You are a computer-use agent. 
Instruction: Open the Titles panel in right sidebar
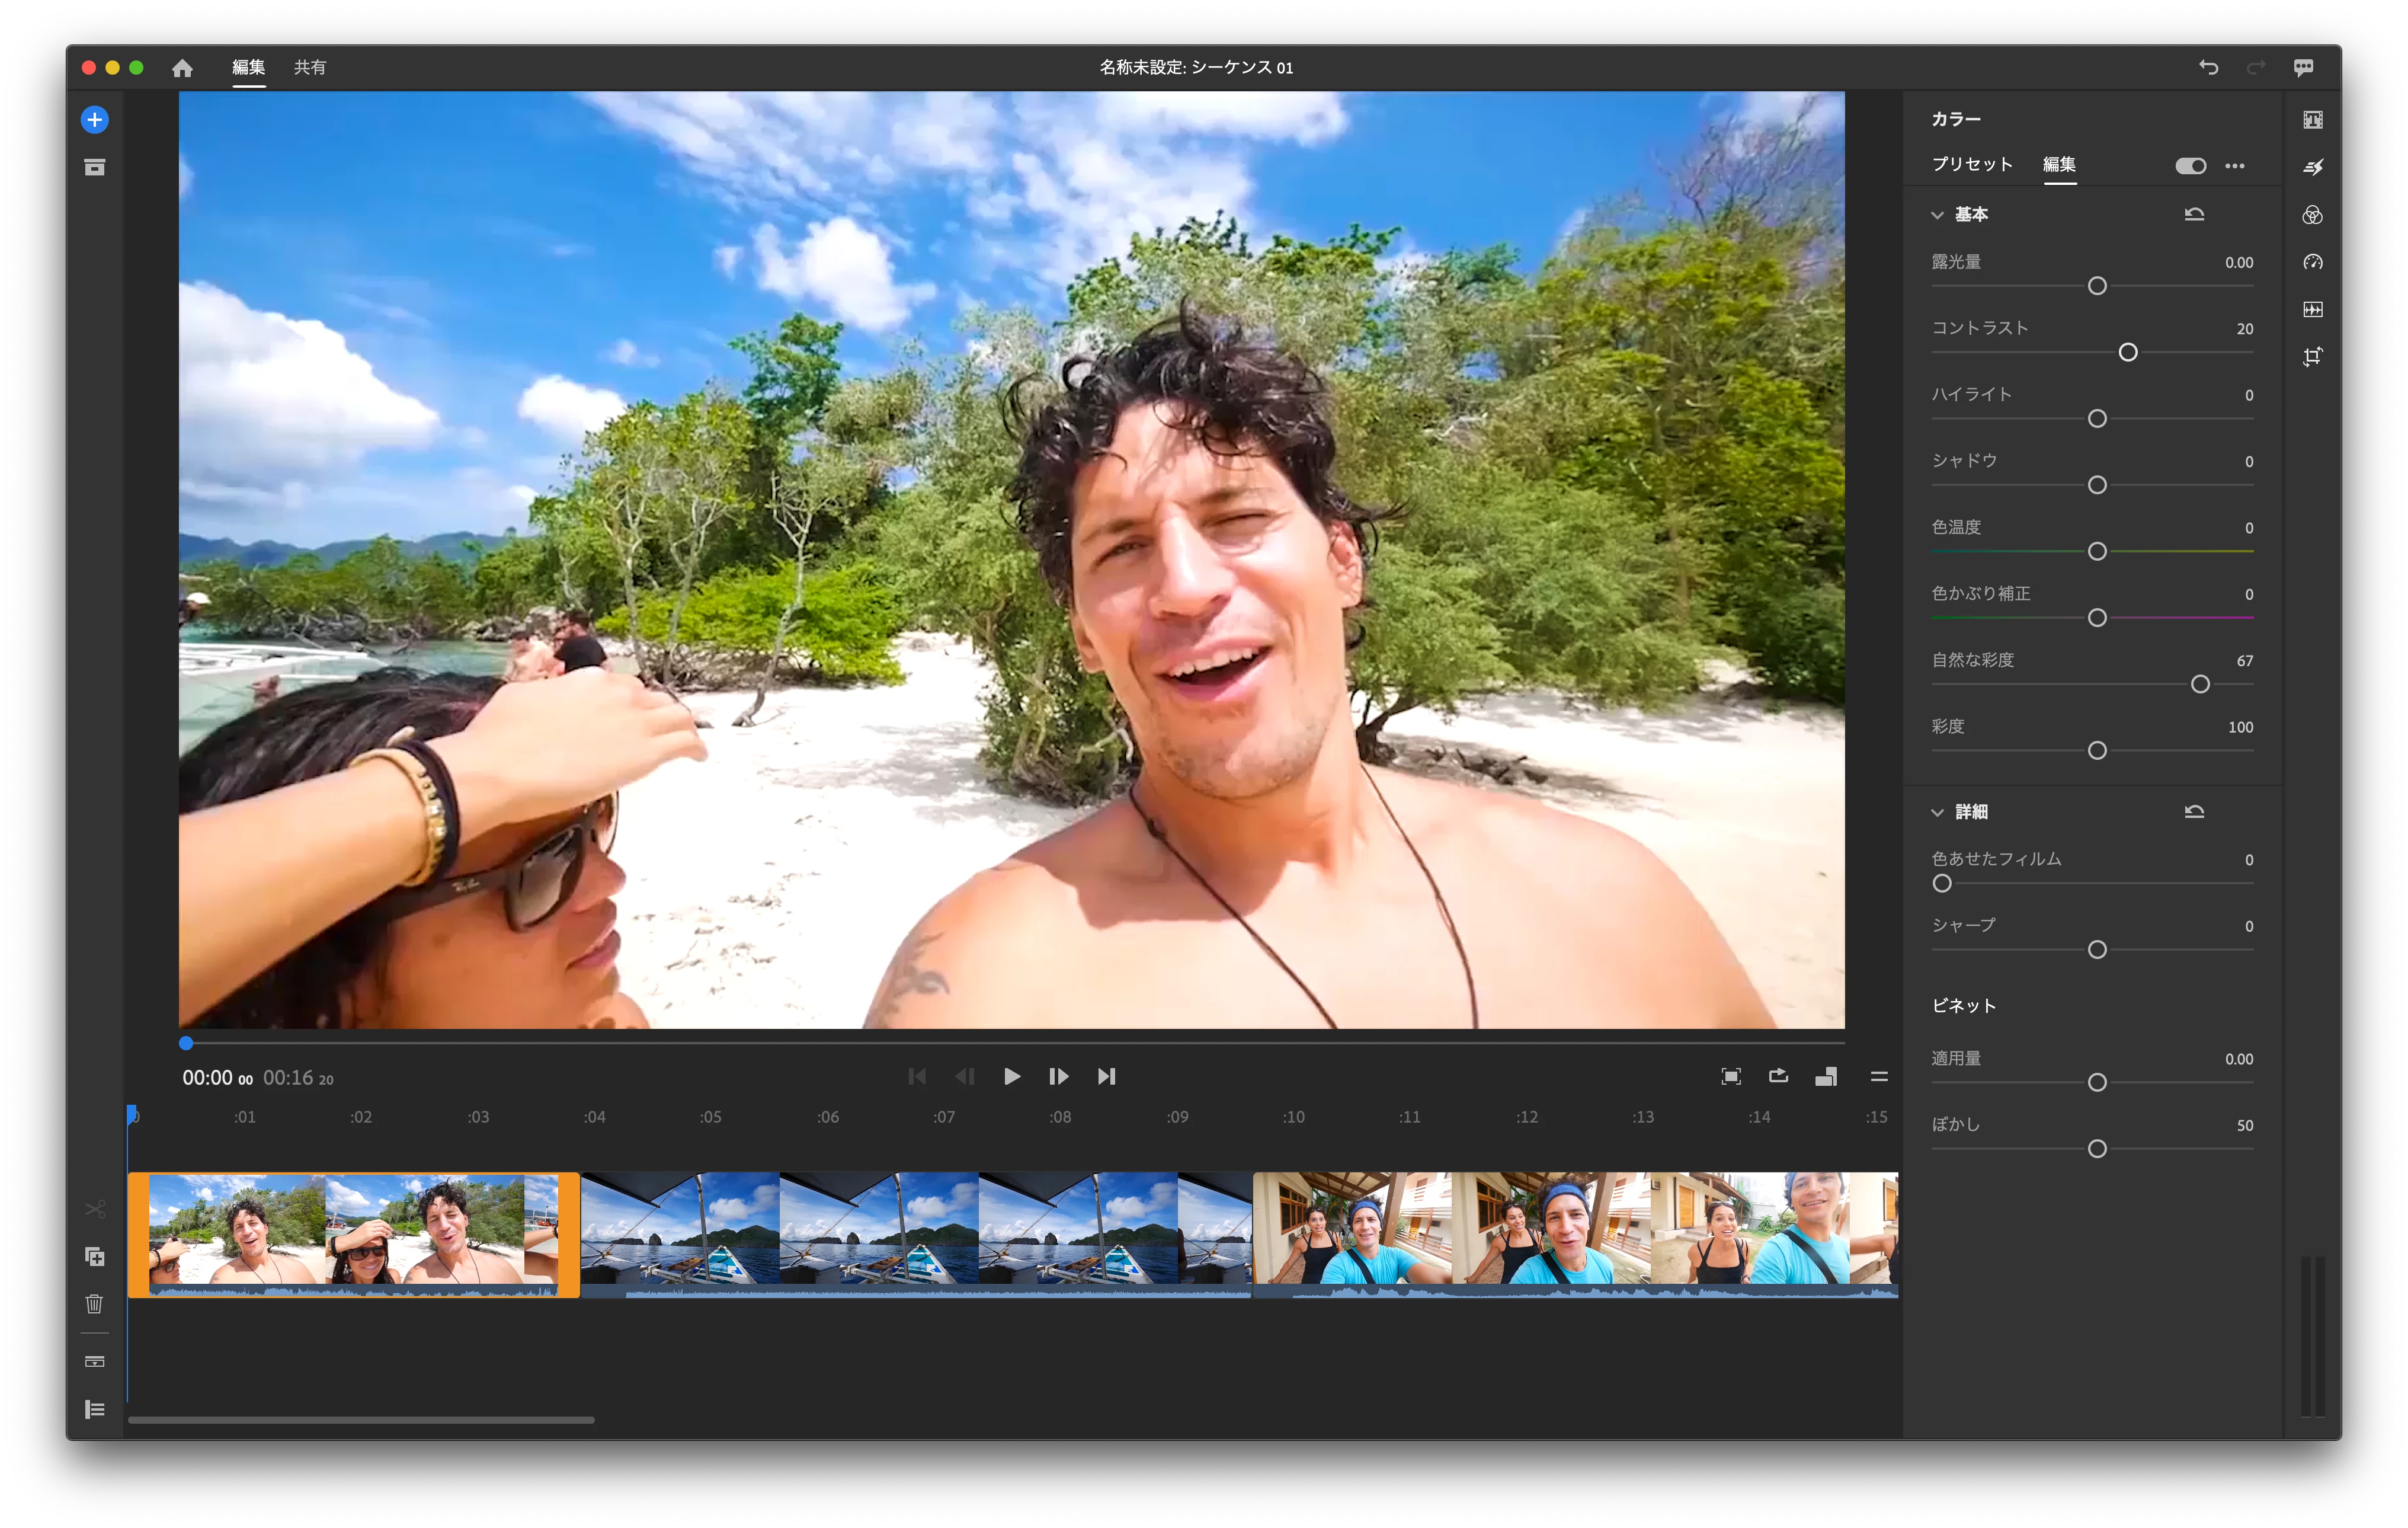(2312, 120)
